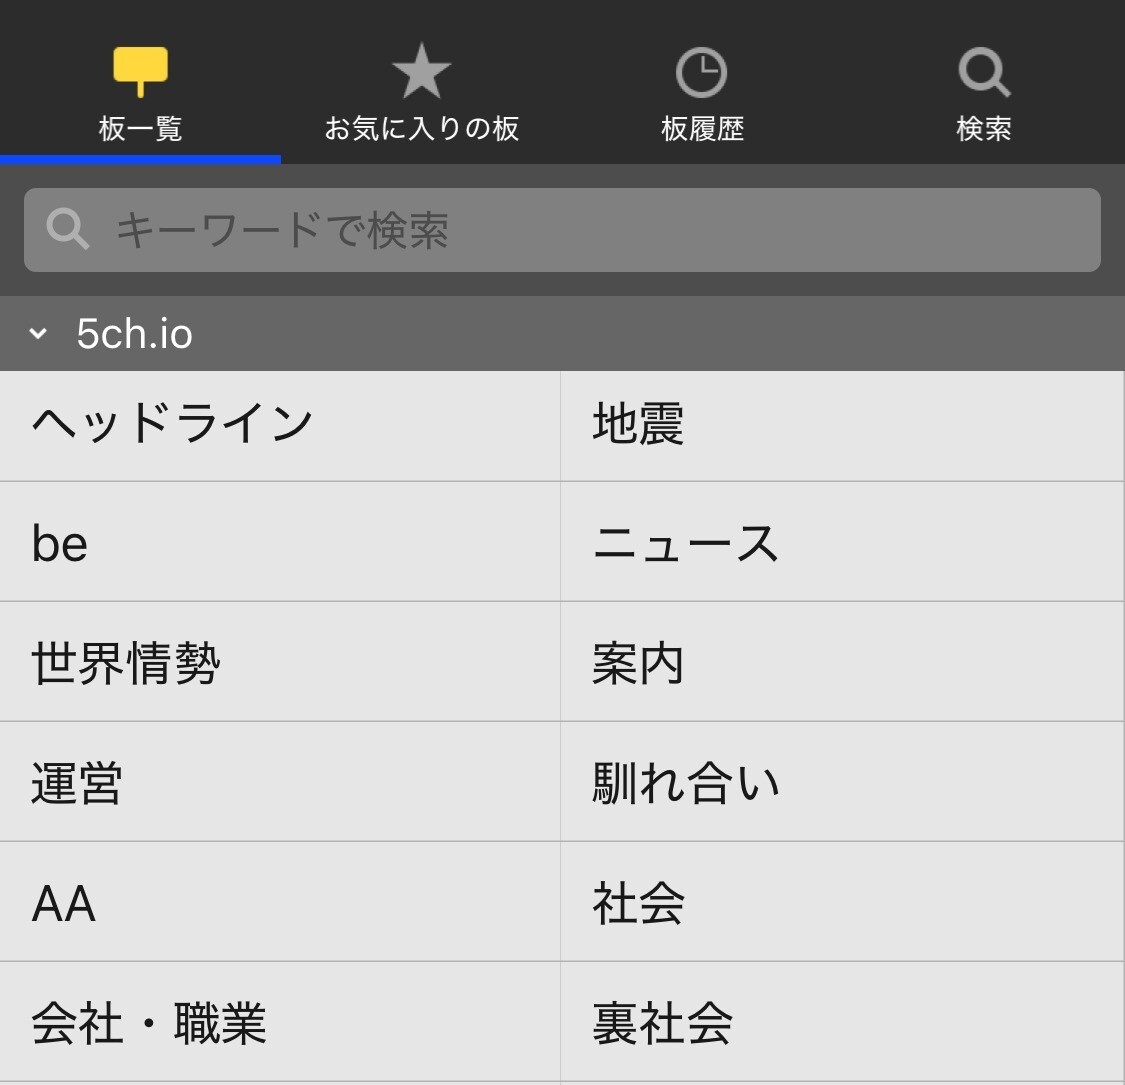The height and width of the screenshot is (1085, 1125).
Task: Tap the clock board history icon
Action: [x=701, y=72]
